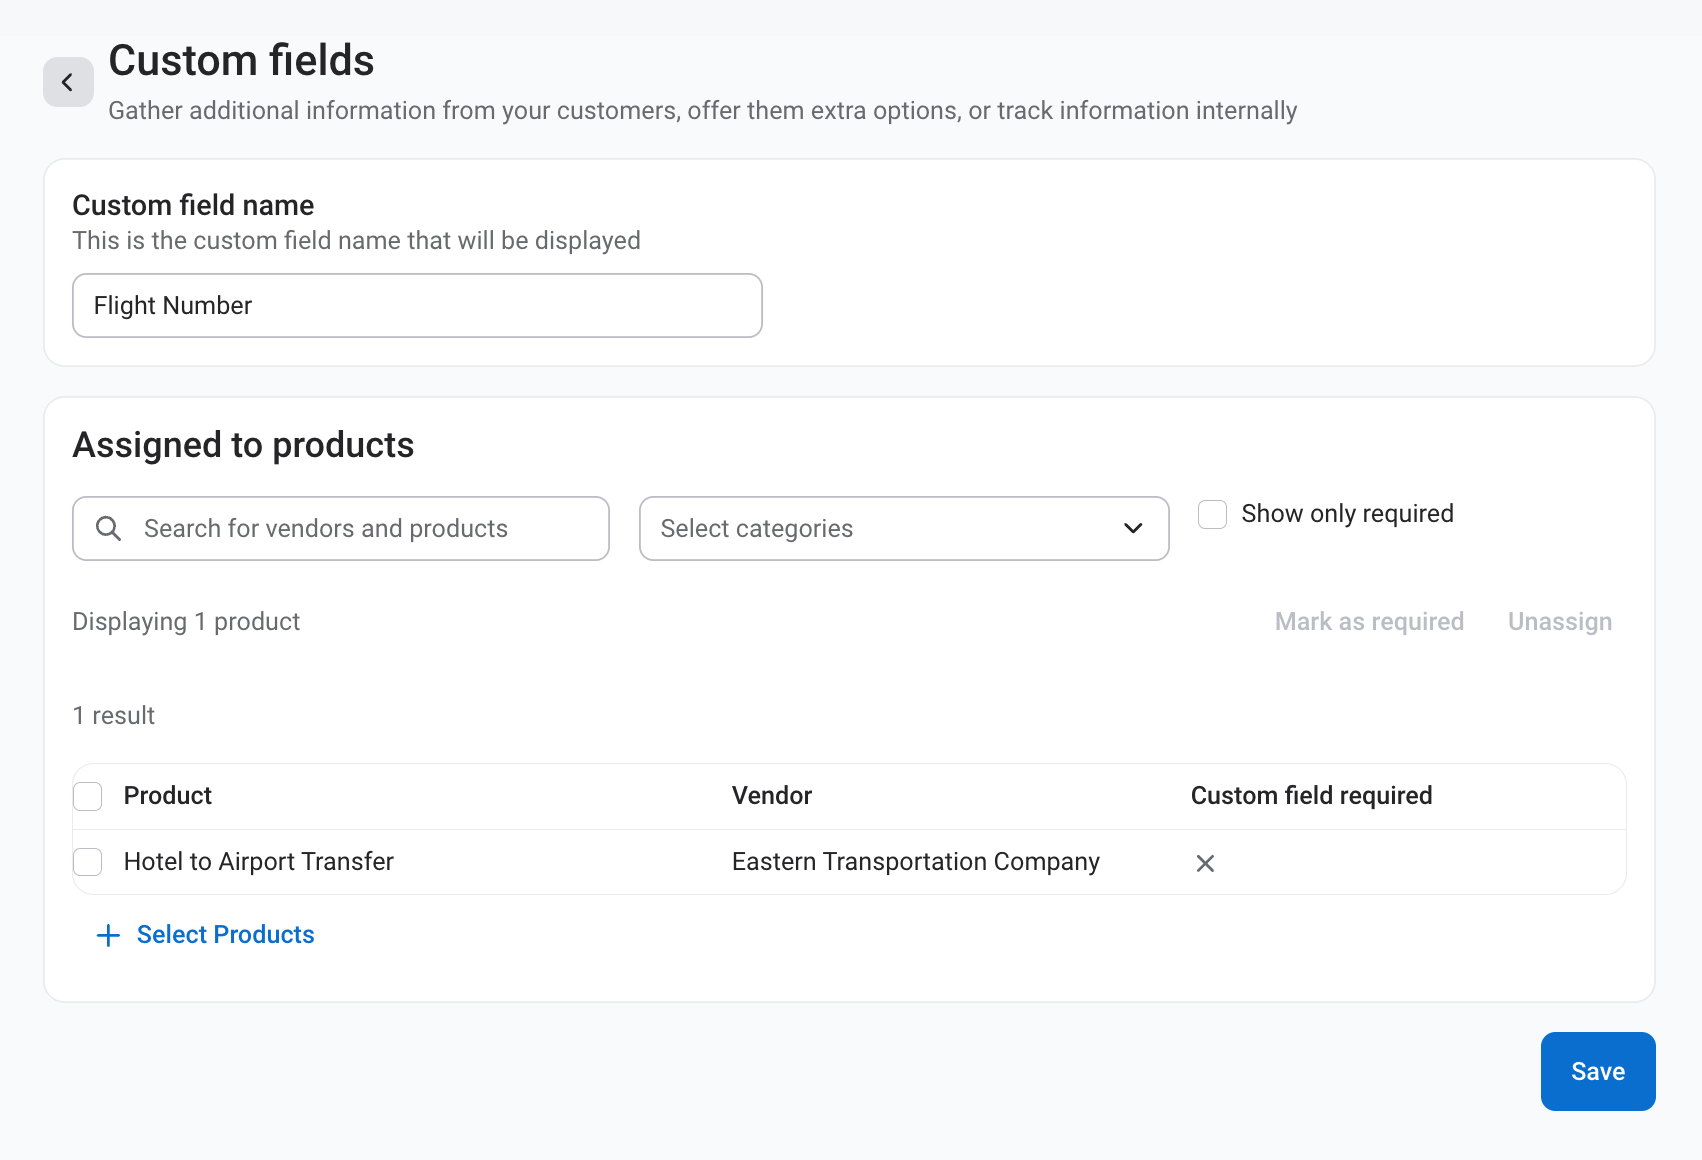Click the Unassign action
The width and height of the screenshot is (1702, 1160).
(1560, 621)
